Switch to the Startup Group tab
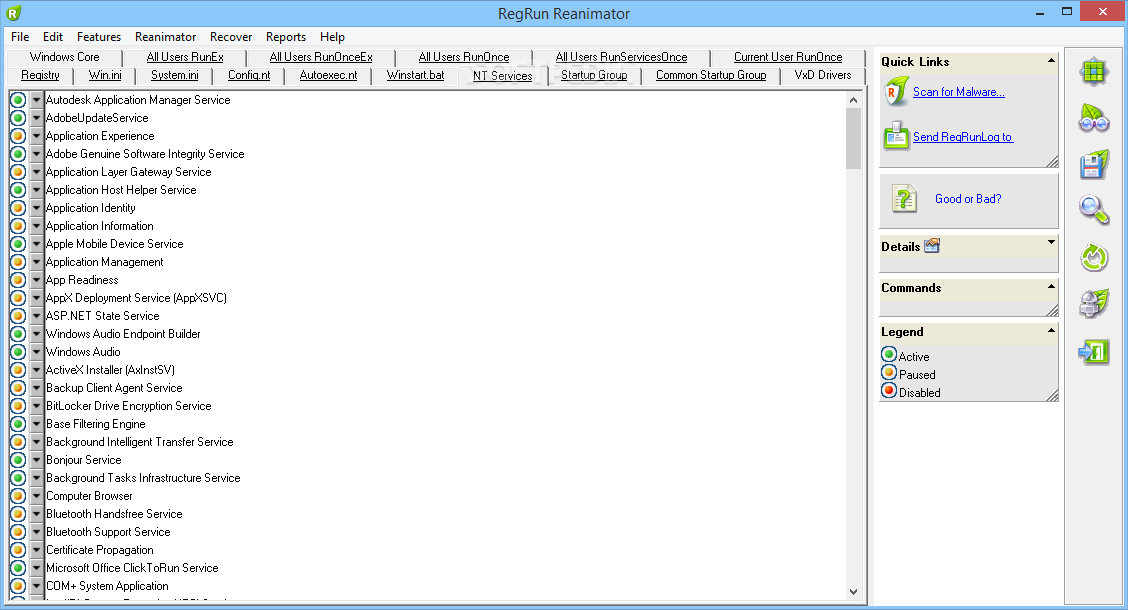 [594, 75]
